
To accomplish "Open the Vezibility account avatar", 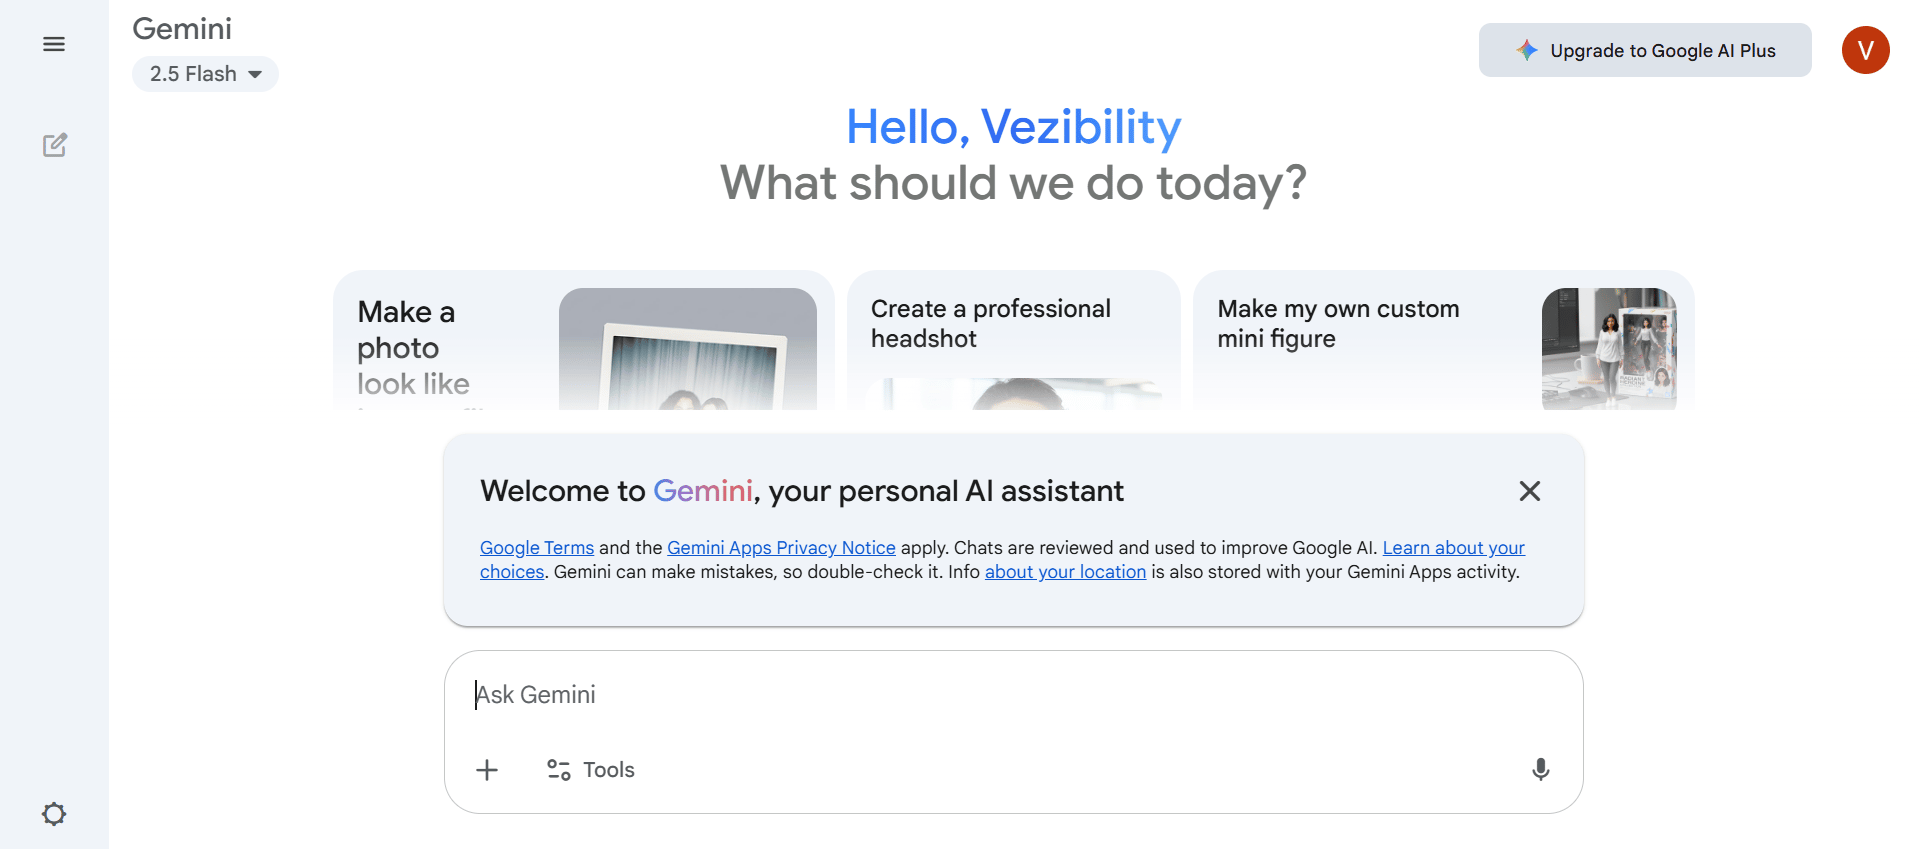I will tap(1865, 50).
